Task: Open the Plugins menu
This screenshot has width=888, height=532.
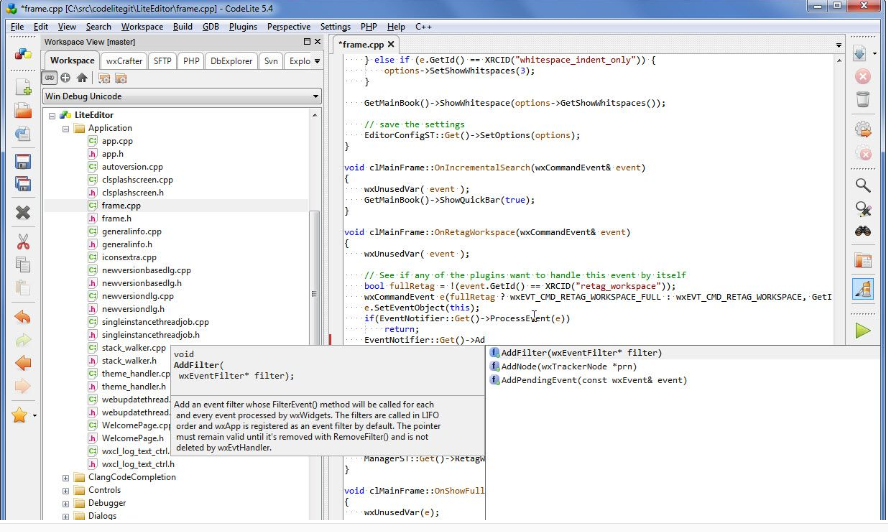Action: coord(243,27)
